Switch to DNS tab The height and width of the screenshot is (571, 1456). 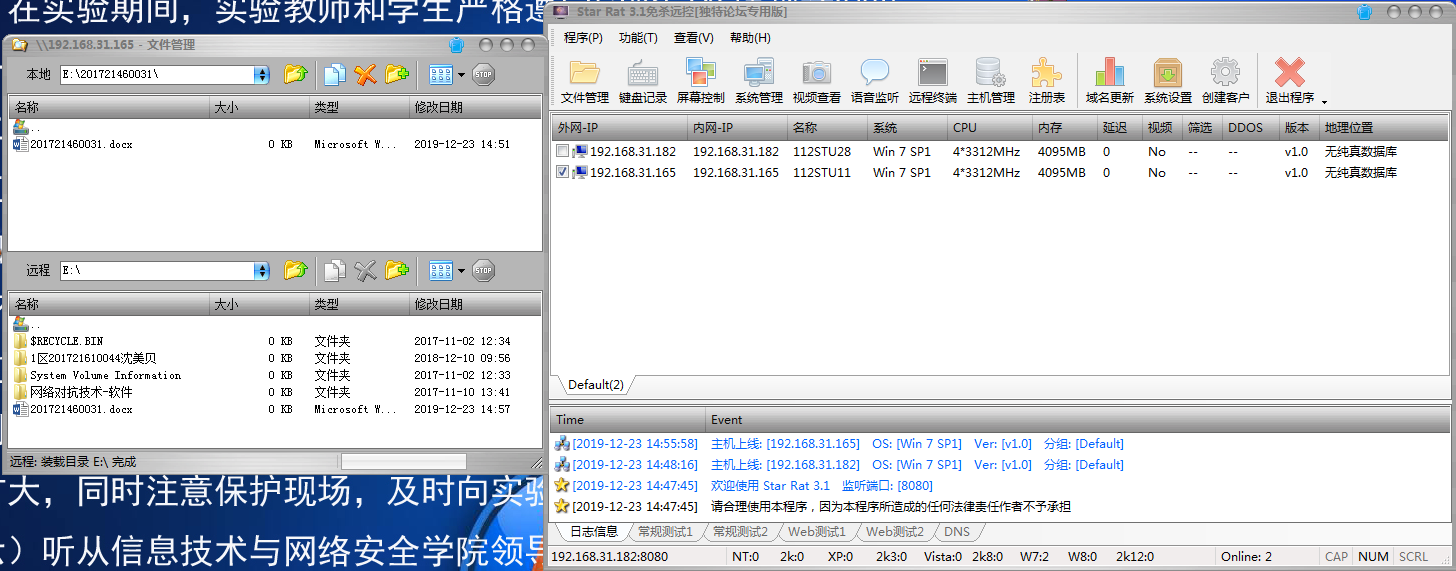pos(956,532)
